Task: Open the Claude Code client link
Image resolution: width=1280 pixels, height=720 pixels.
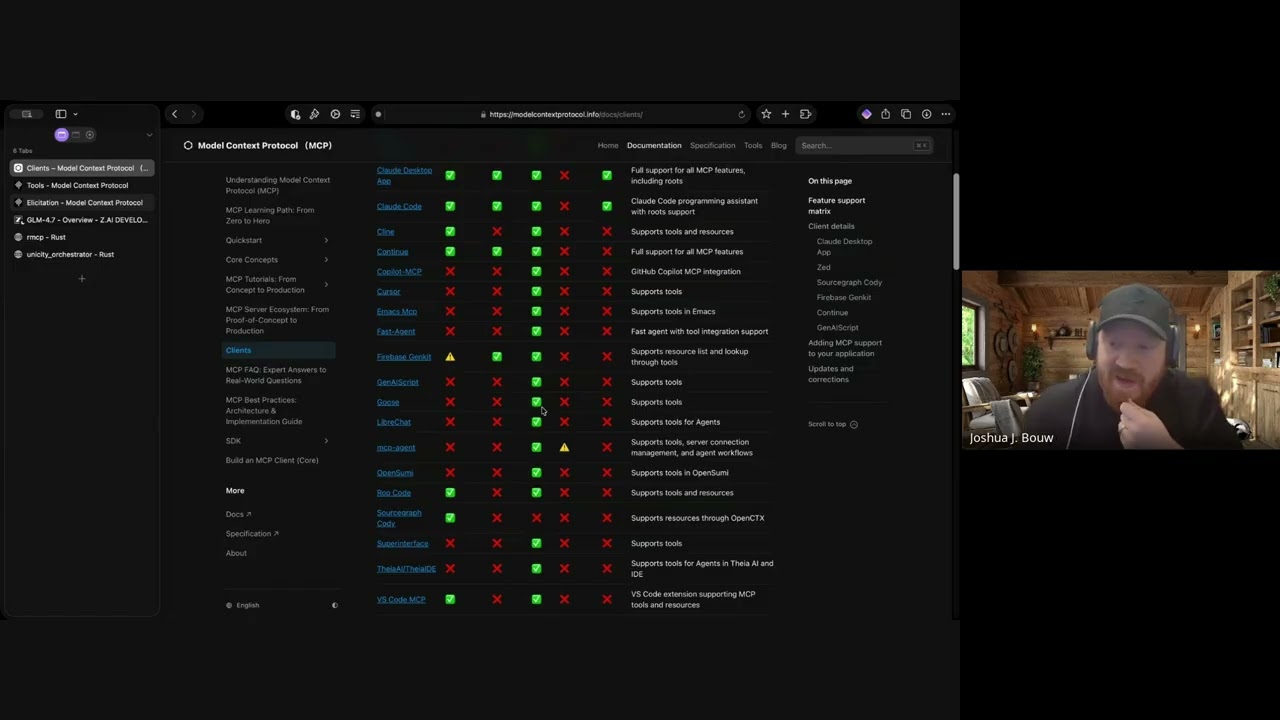Action: point(399,206)
